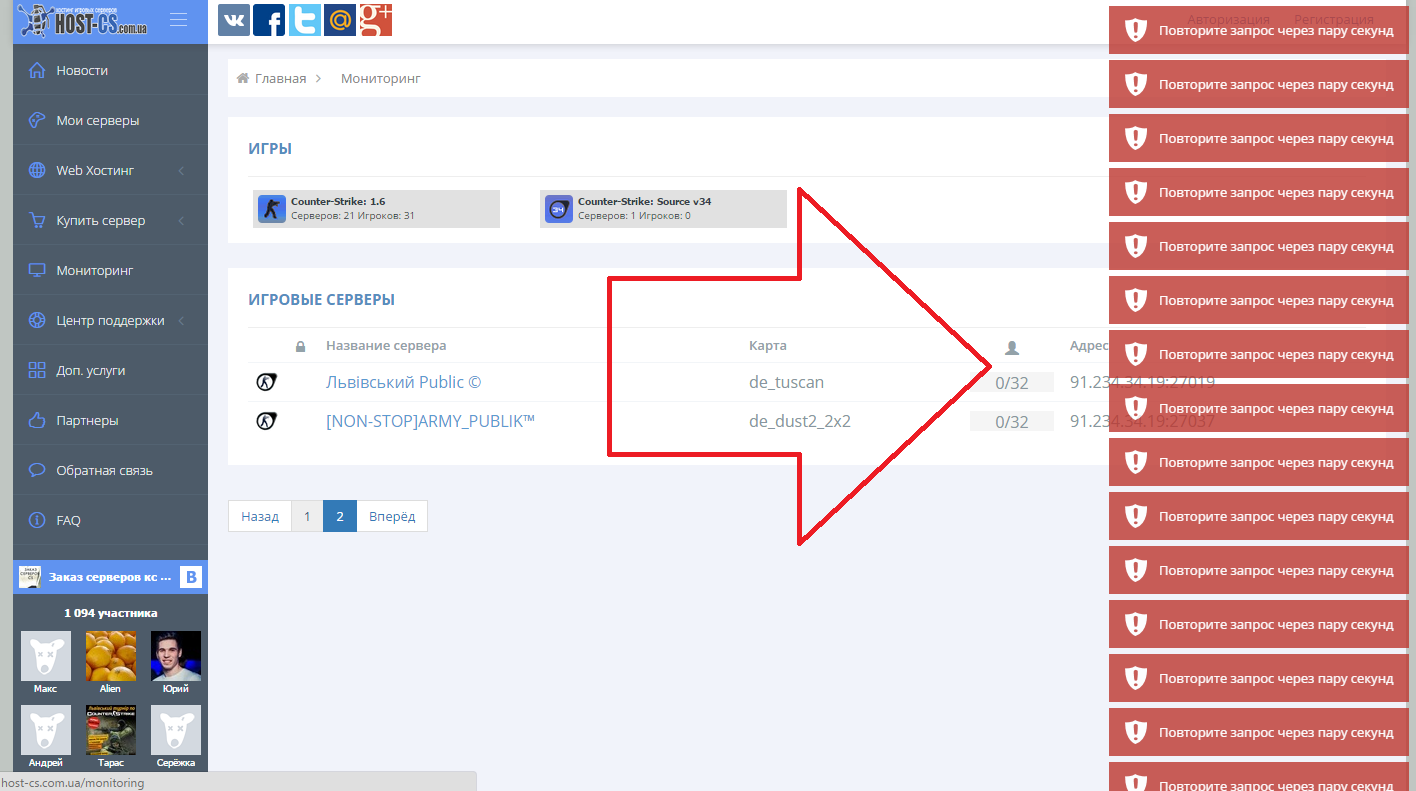This screenshot has width=1416, height=791.
Task: Open Макс member avatar
Action: 46,656
